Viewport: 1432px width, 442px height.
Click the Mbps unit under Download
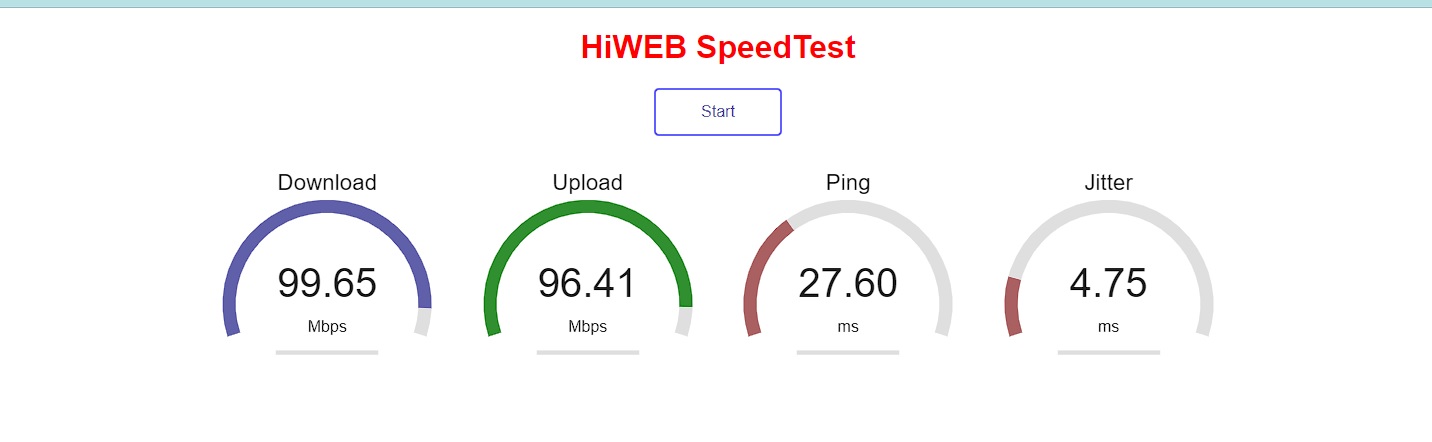point(327,327)
